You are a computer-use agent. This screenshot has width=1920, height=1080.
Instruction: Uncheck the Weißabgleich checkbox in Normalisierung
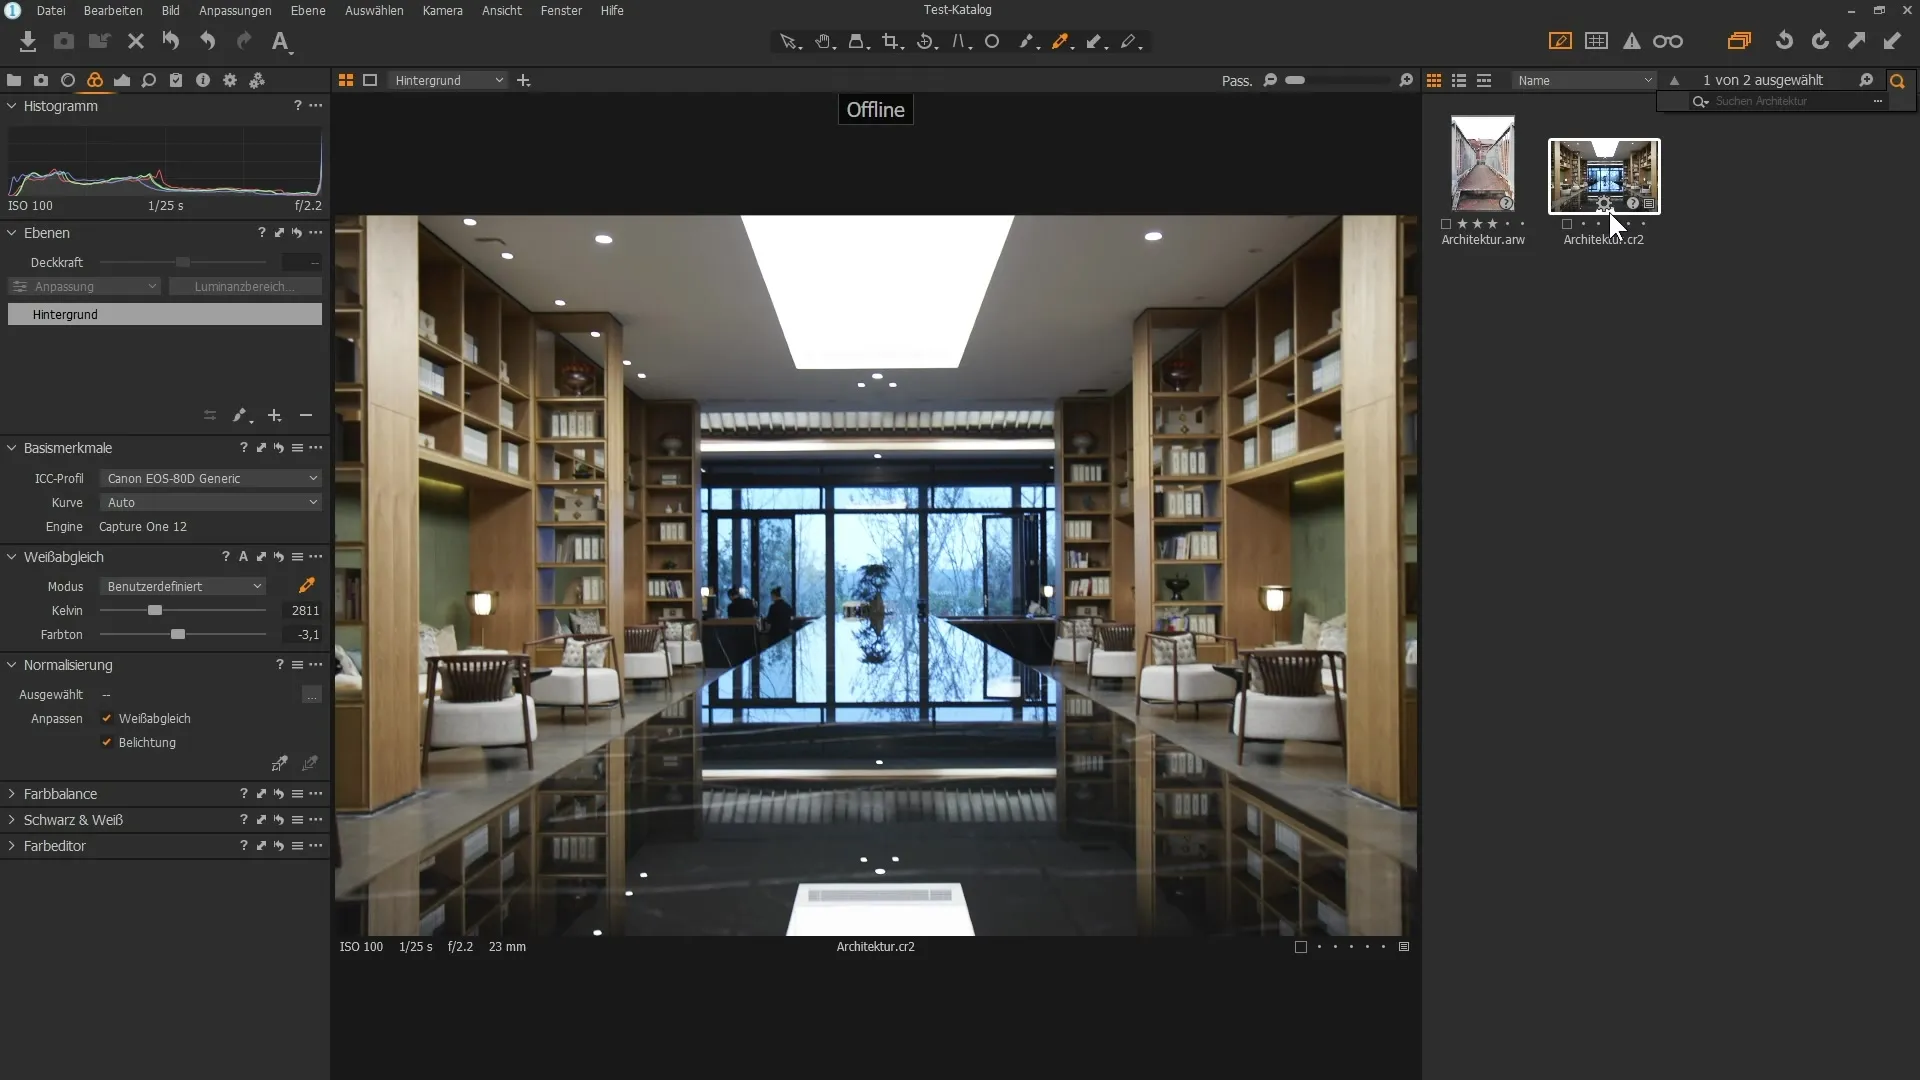tap(107, 718)
